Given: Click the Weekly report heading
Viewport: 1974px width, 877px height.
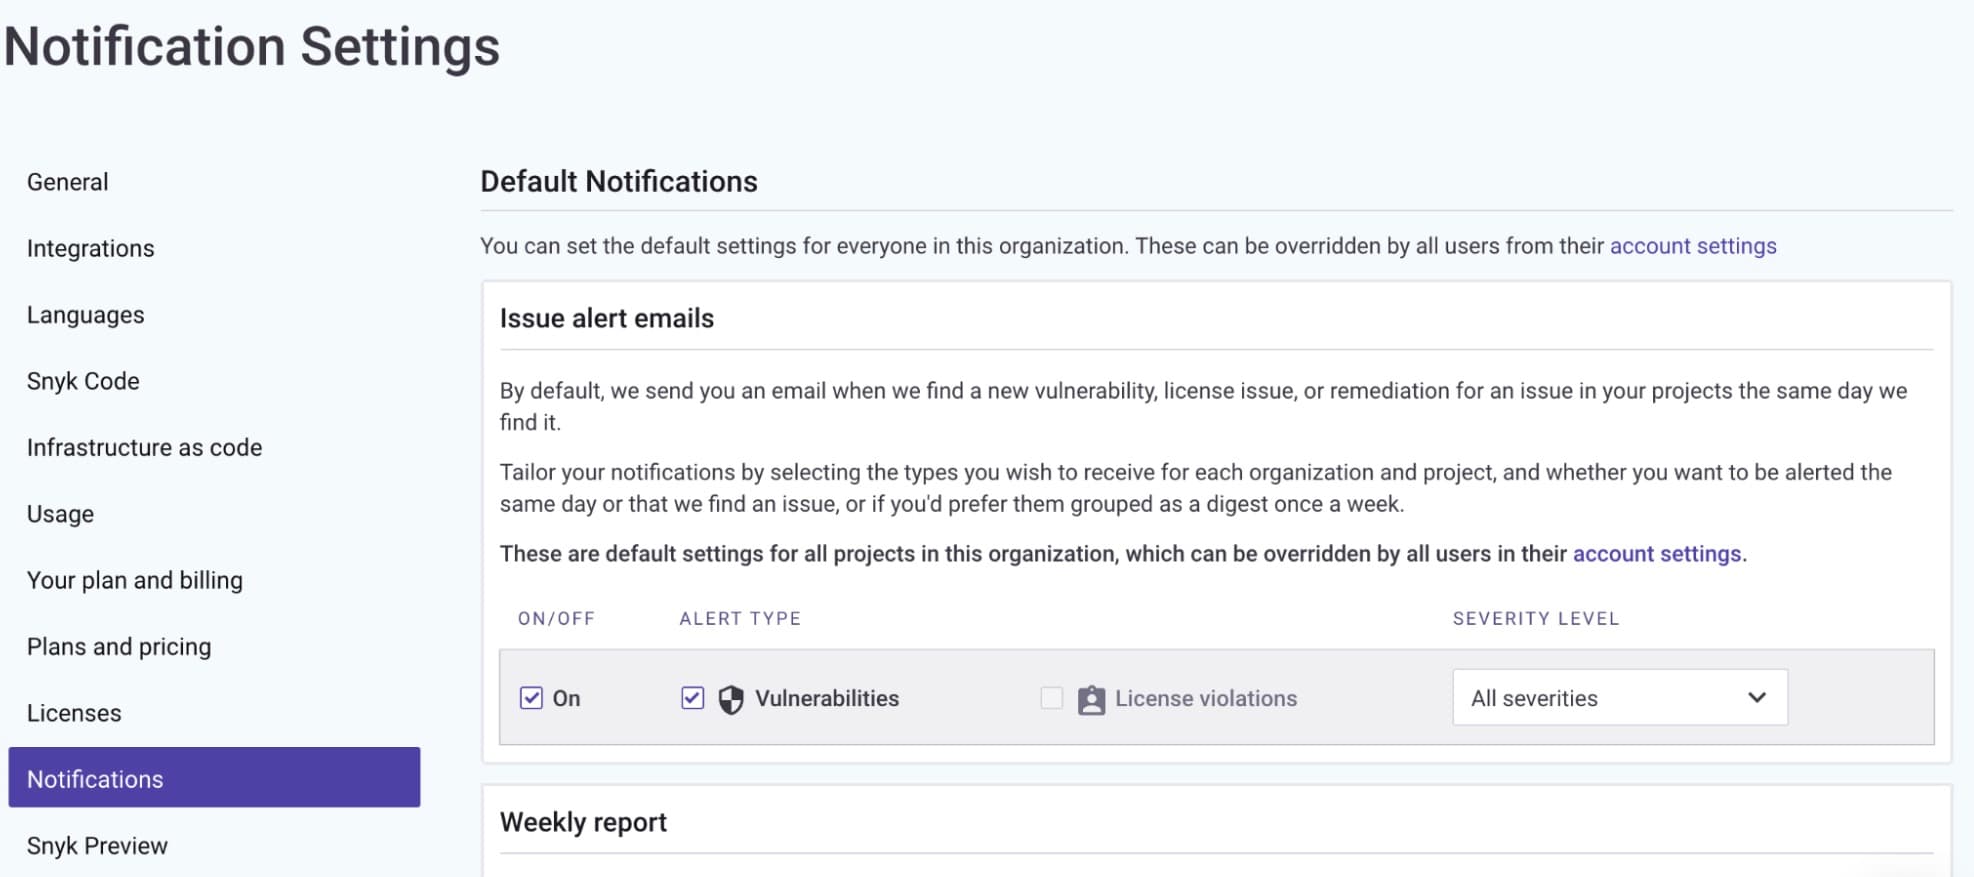Looking at the screenshot, I should tap(583, 822).
